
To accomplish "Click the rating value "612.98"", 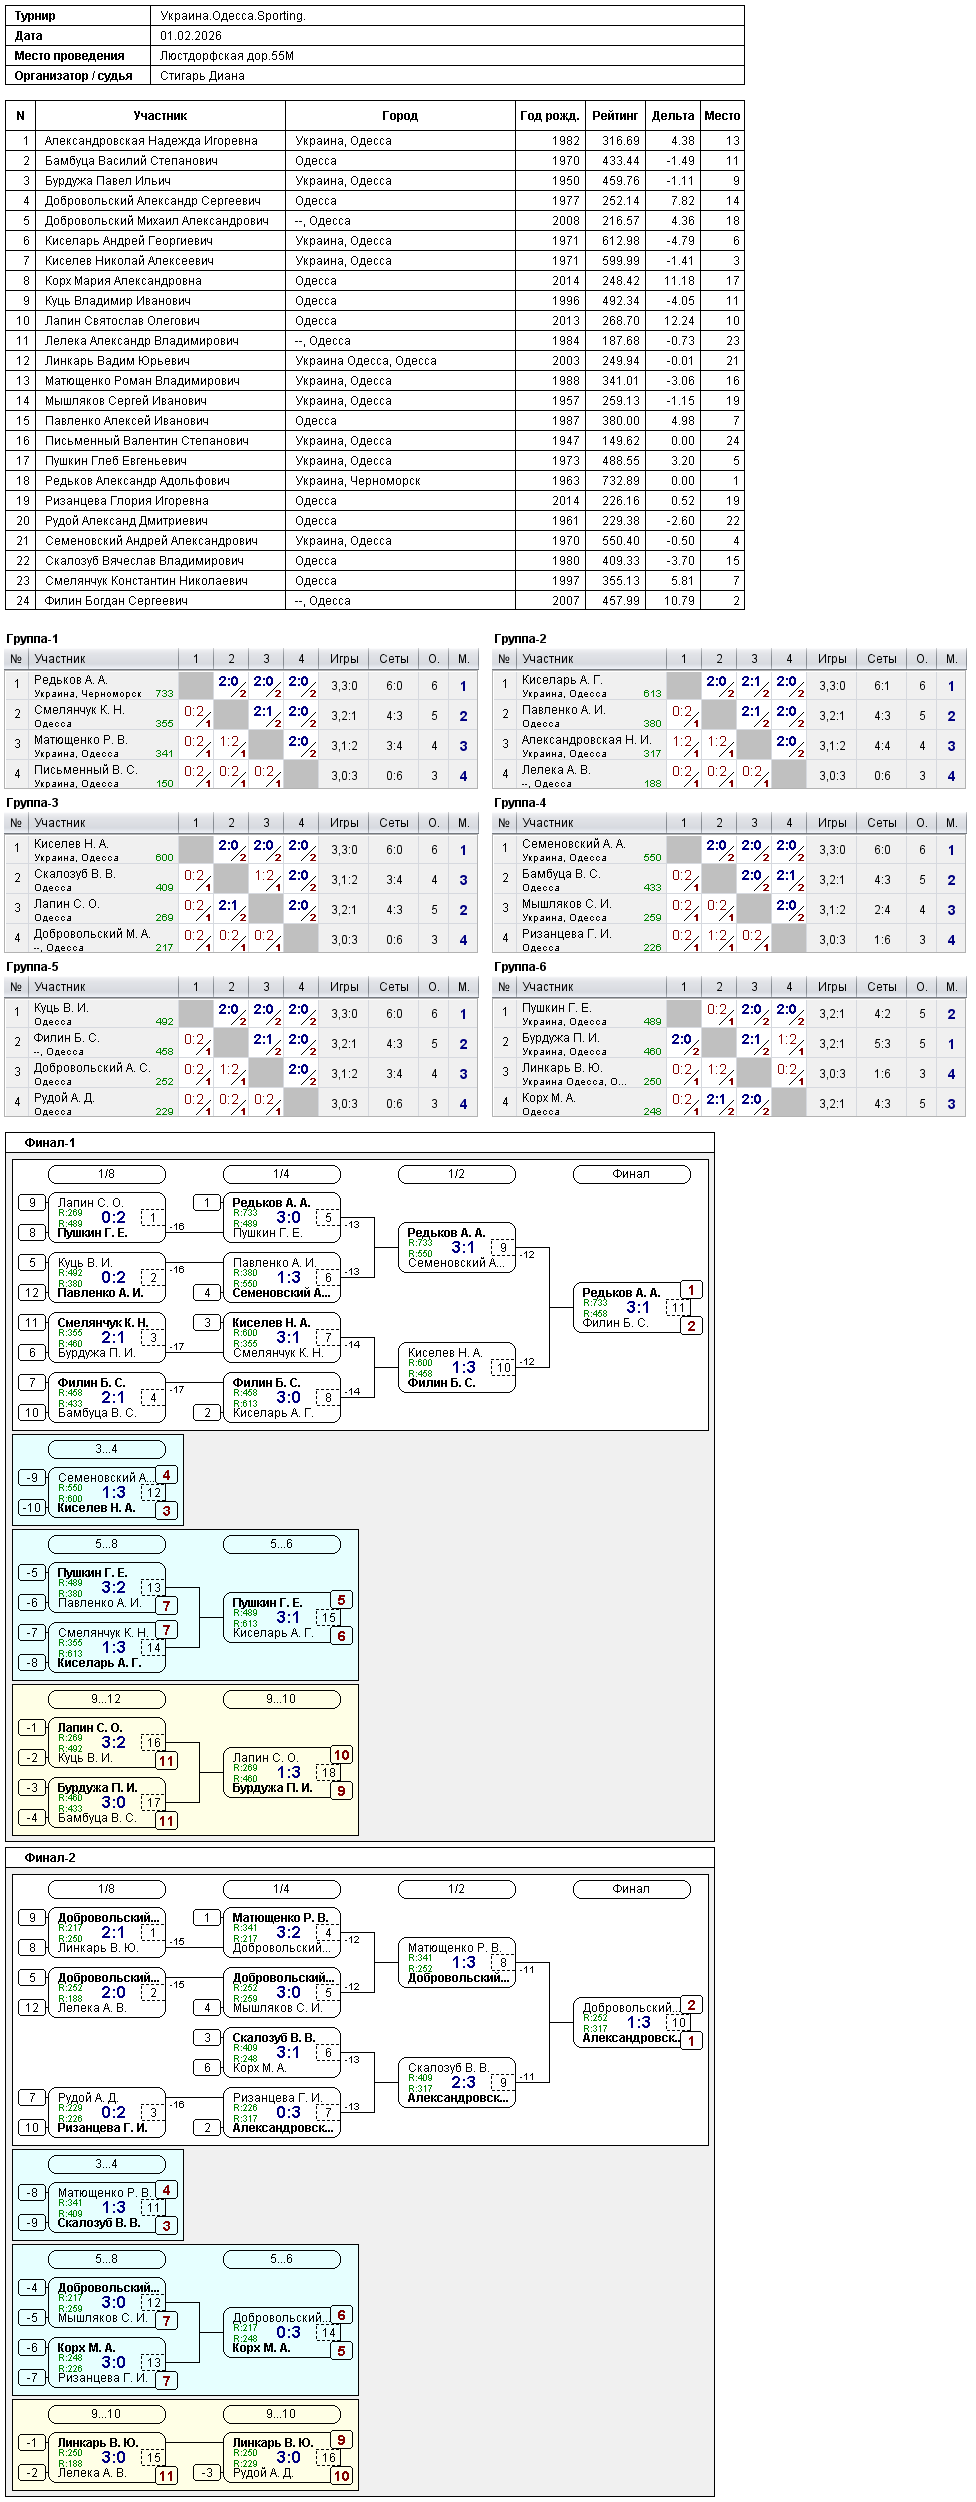I will point(621,241).
